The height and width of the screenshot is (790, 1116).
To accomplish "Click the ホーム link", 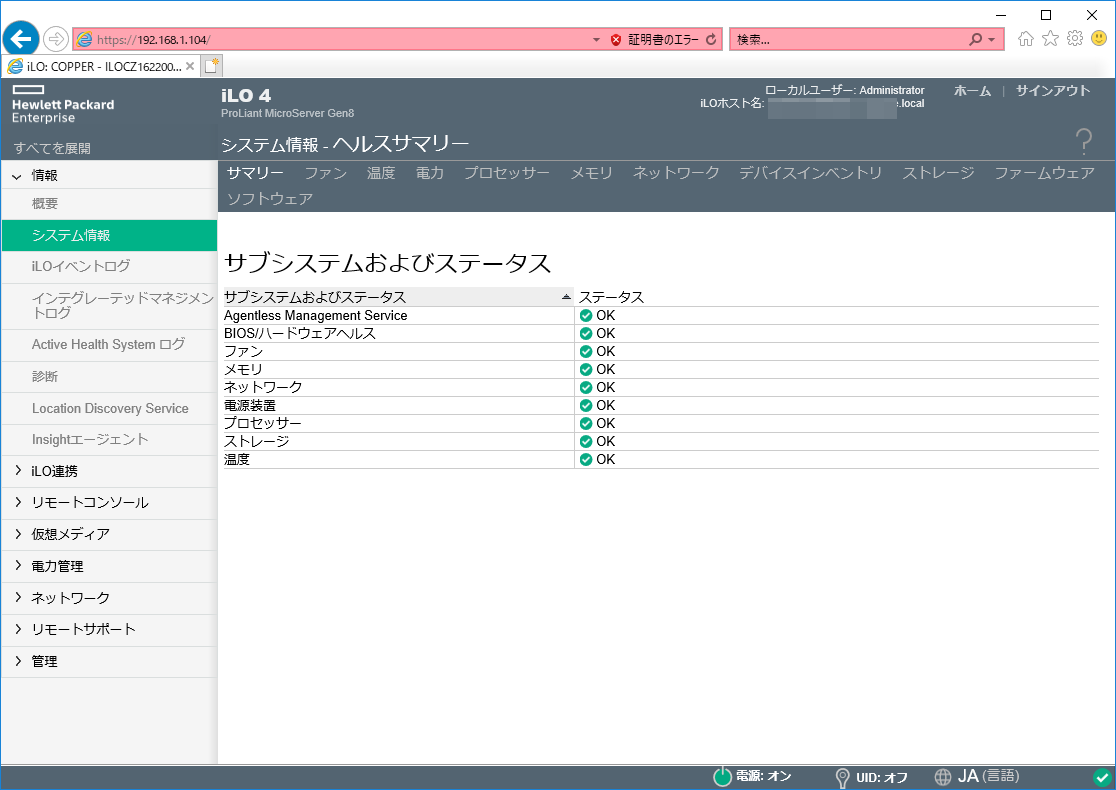I will (972, 91).
